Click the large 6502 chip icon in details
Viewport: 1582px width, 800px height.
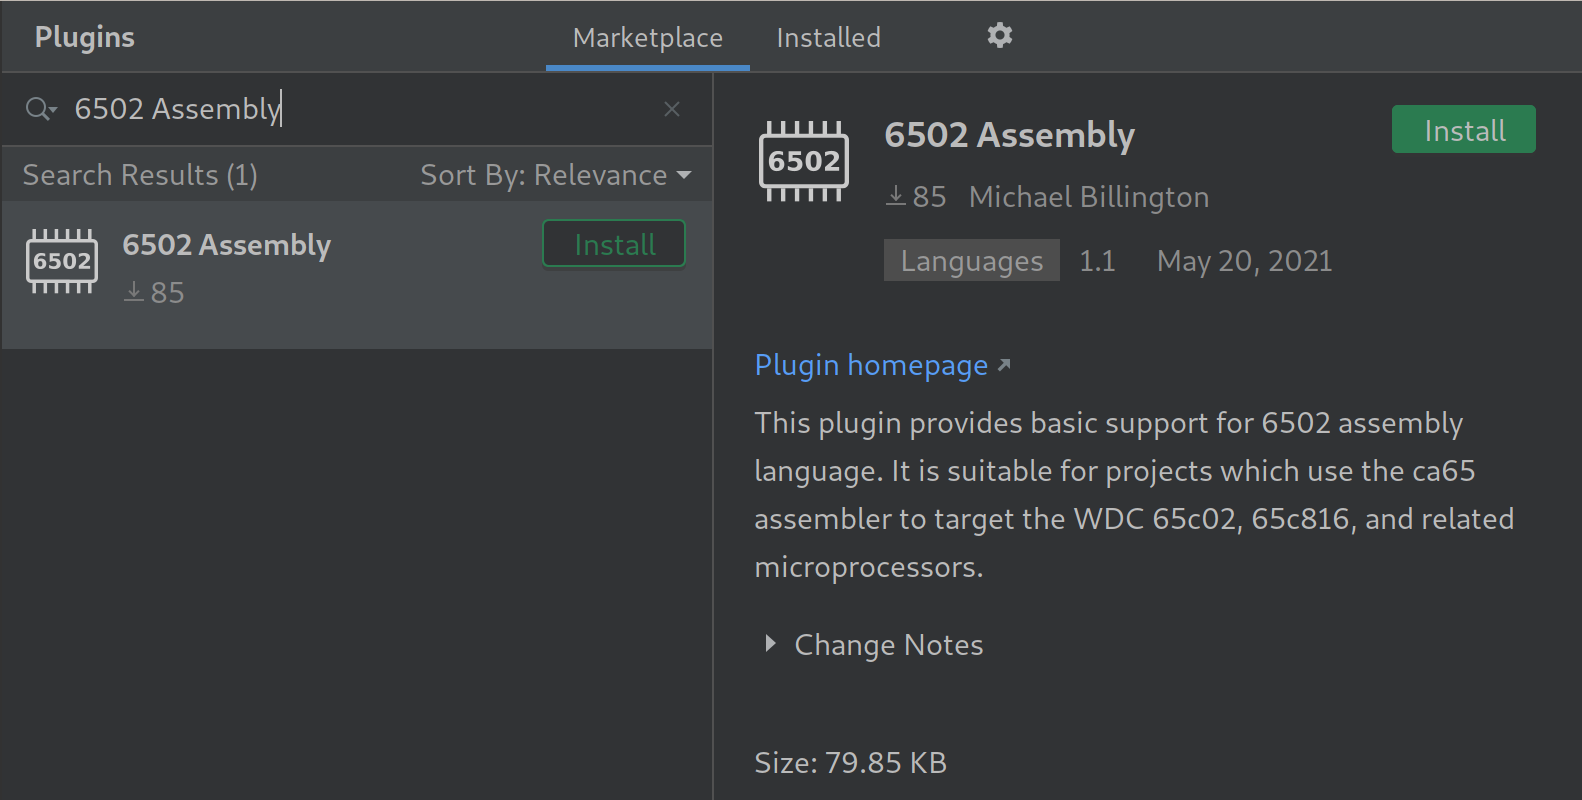click(x=804, y=161)
